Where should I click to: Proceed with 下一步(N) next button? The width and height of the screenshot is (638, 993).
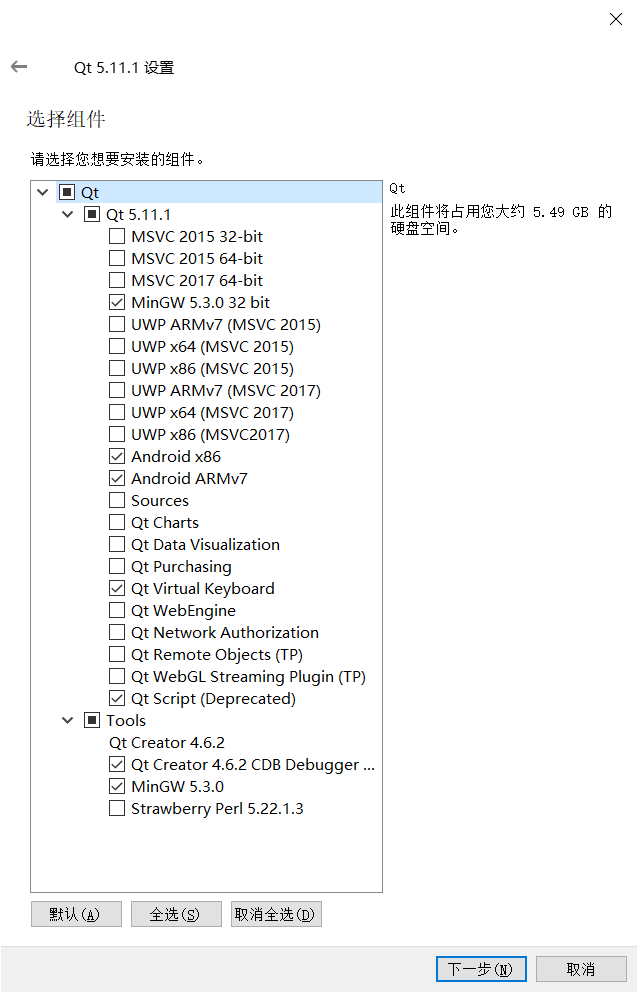tap(482, 969)
